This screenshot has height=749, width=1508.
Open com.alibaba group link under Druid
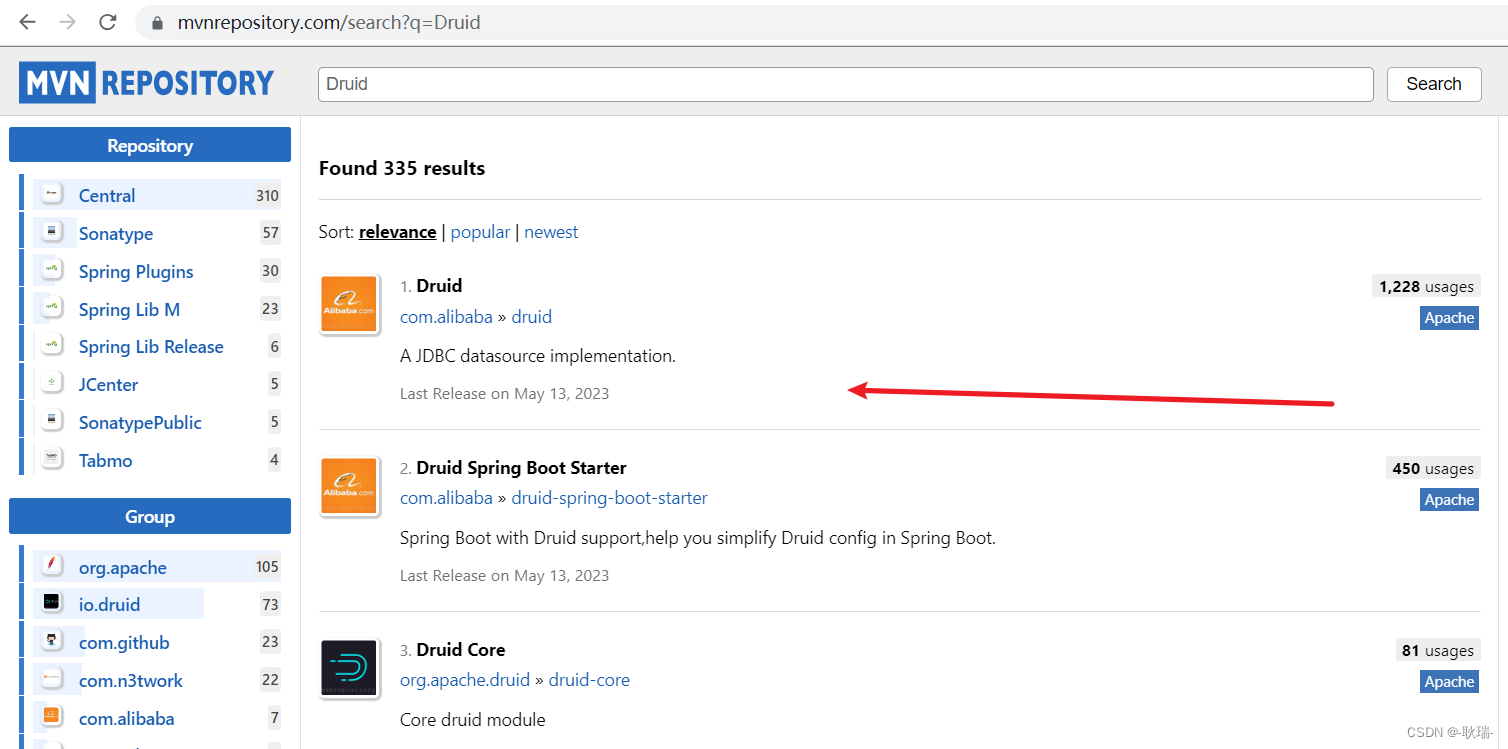tap(446, 317)
